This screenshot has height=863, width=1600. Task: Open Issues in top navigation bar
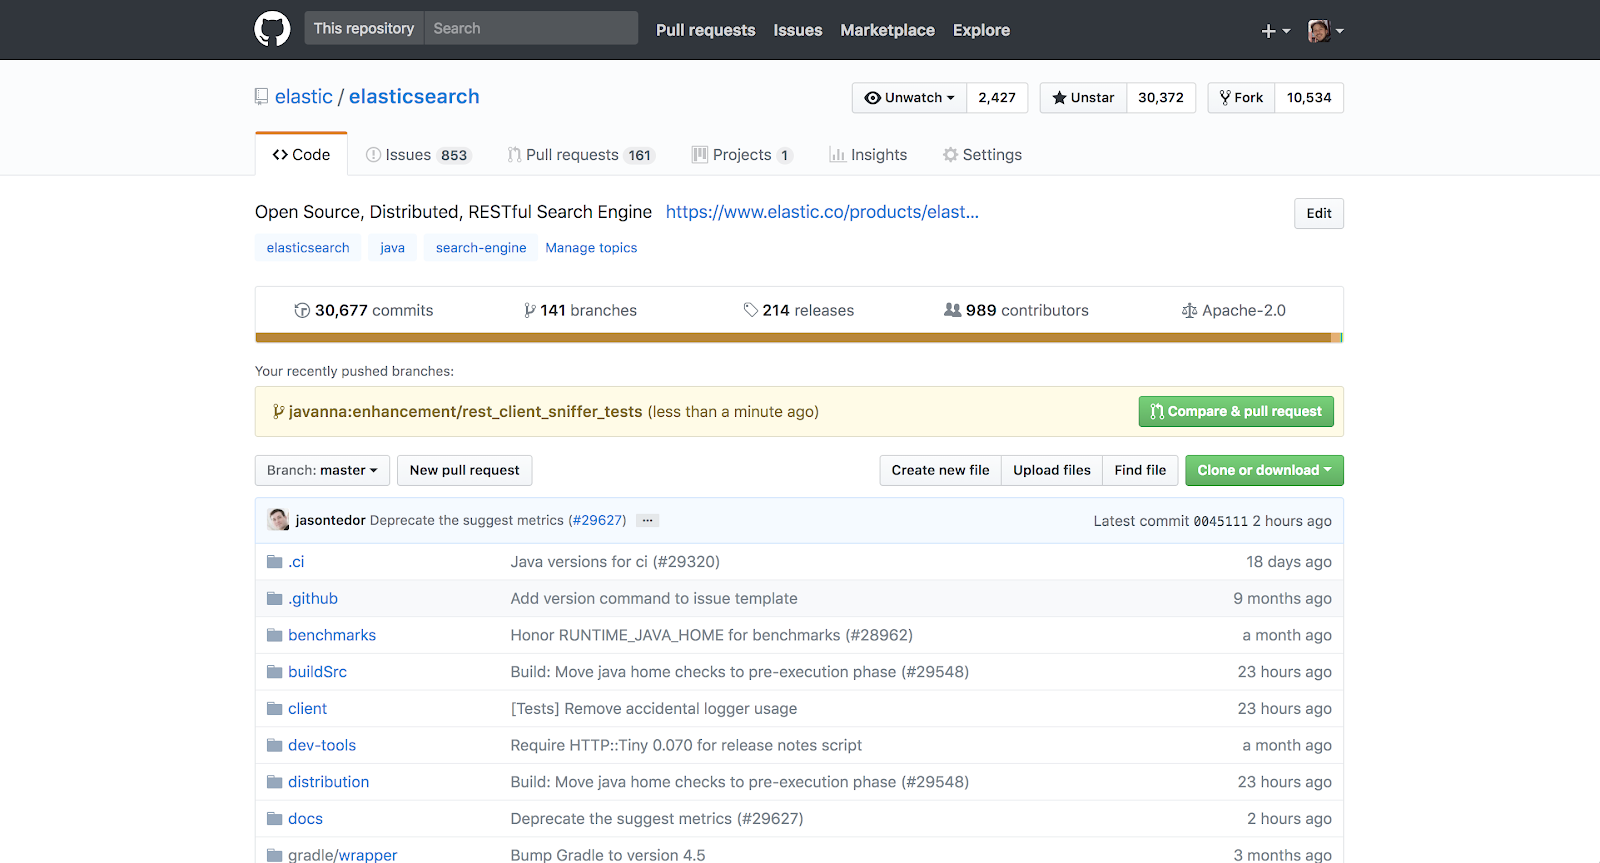pyautogui.click(x=797, y=30)
